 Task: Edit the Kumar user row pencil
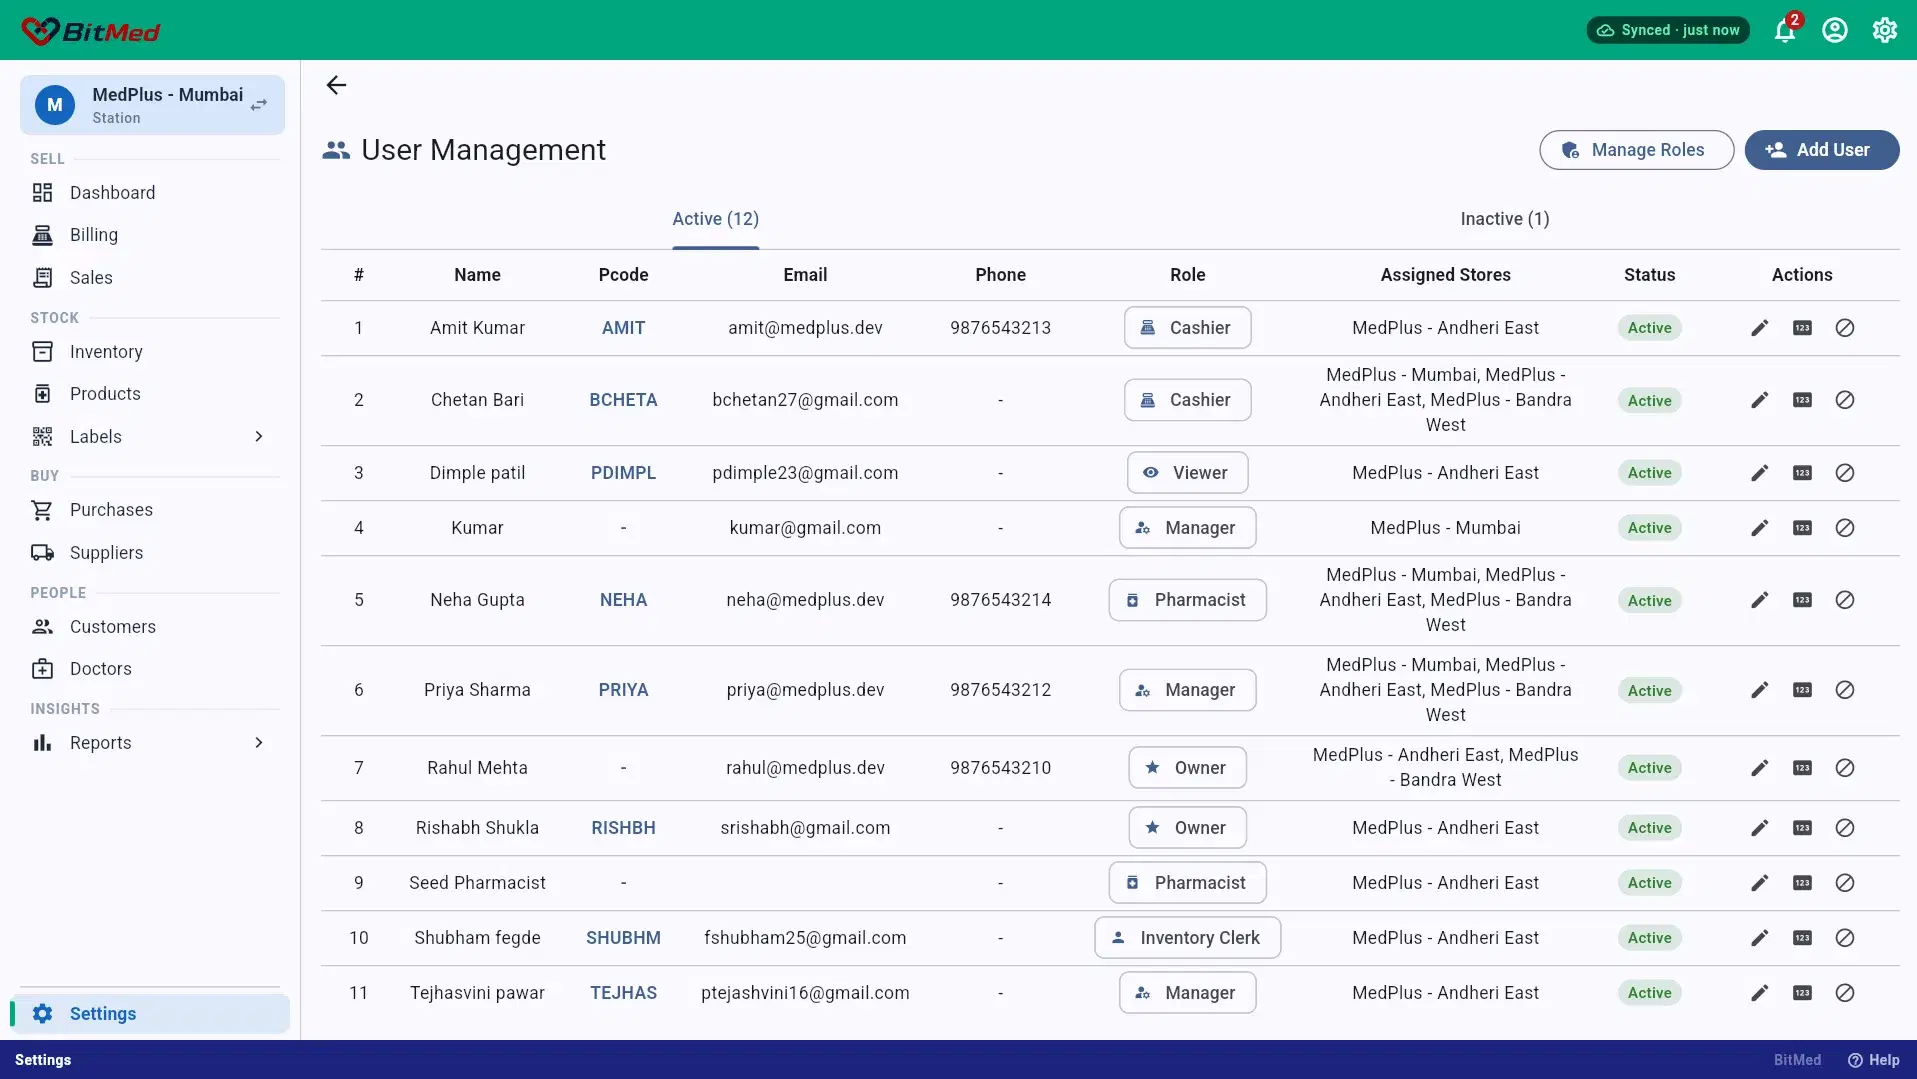coord(1760,528)
